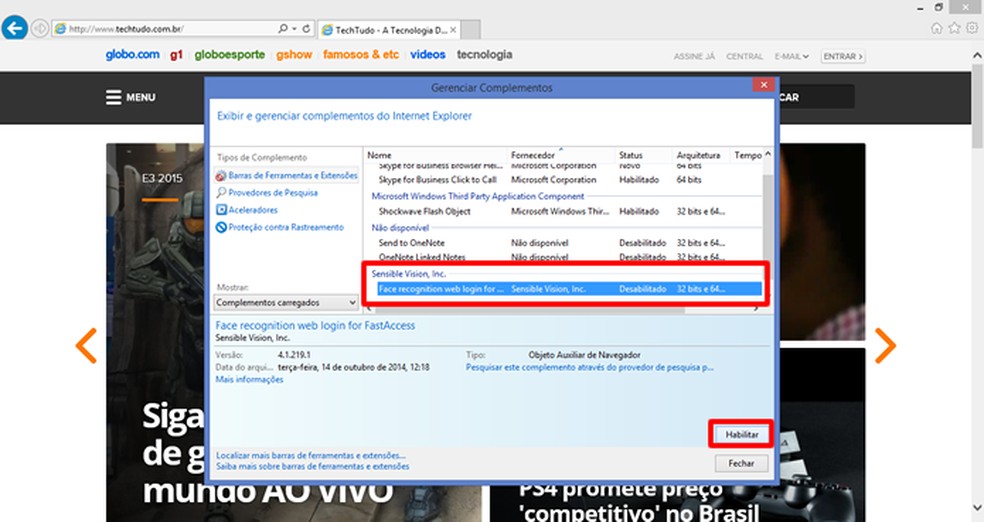This screenshot has height=522, width=984.
Task: Click the Mais informações link
Action: (249, 380)
